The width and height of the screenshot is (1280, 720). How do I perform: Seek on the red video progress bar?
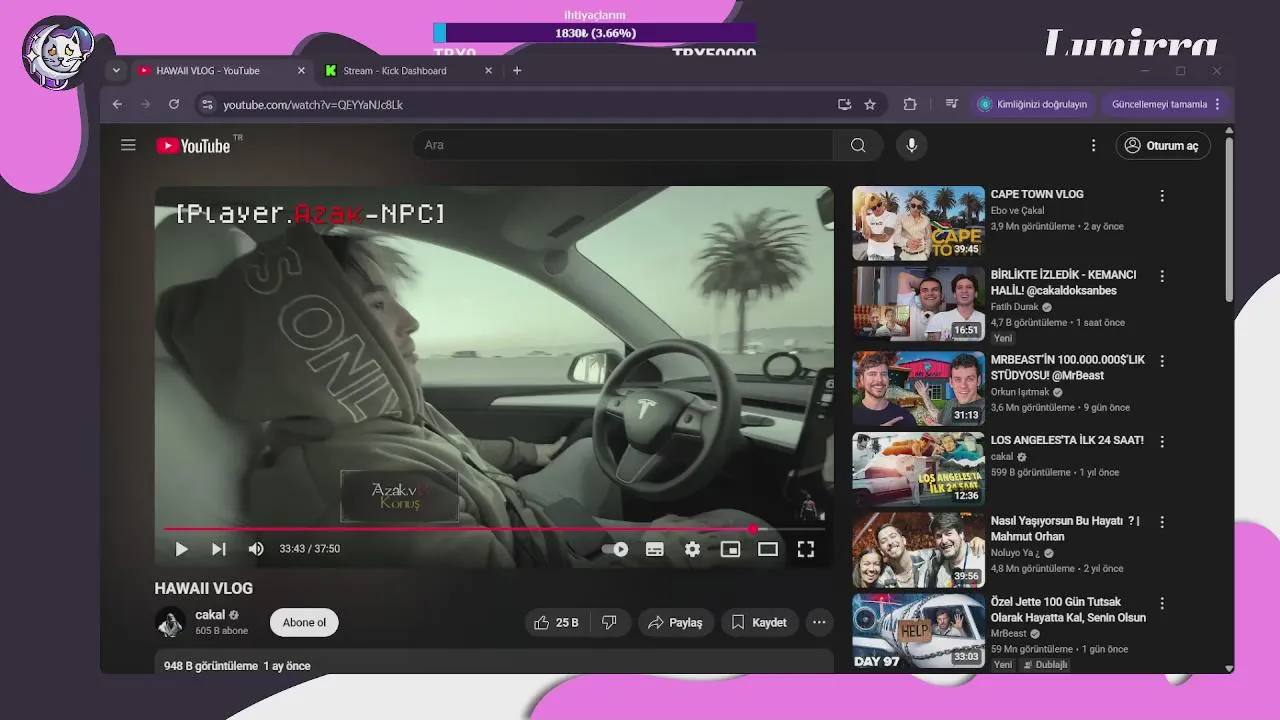[x=494, y=529]
